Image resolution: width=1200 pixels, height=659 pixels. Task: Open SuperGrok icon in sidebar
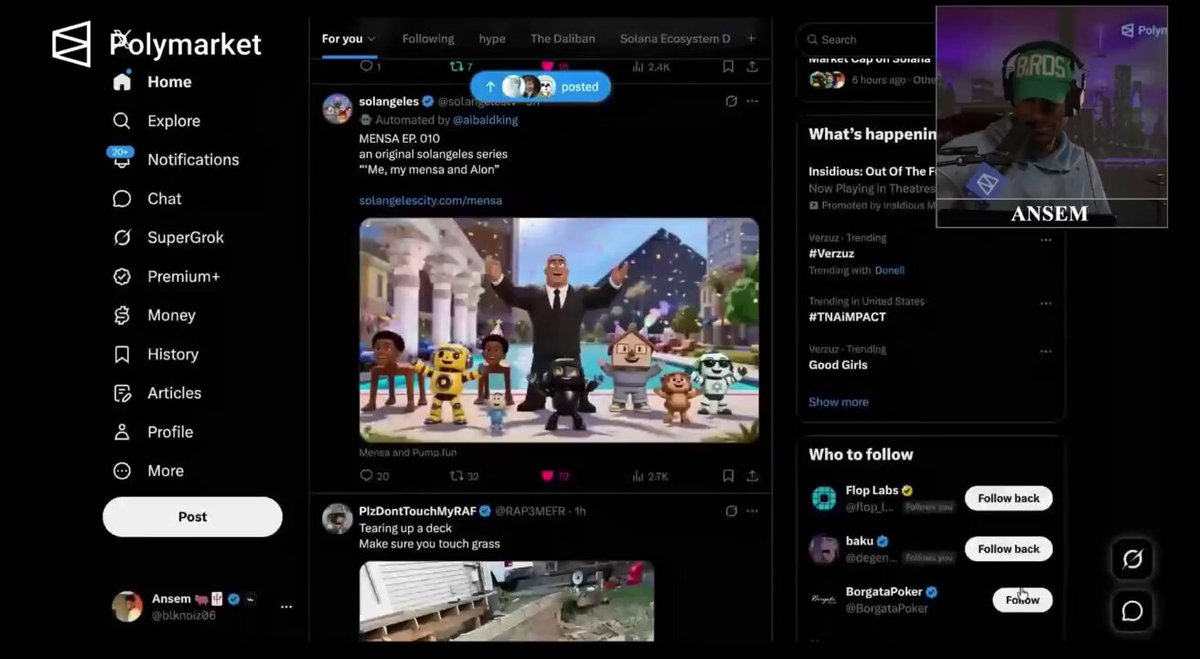pyautogui.click(x=122, y=238)
